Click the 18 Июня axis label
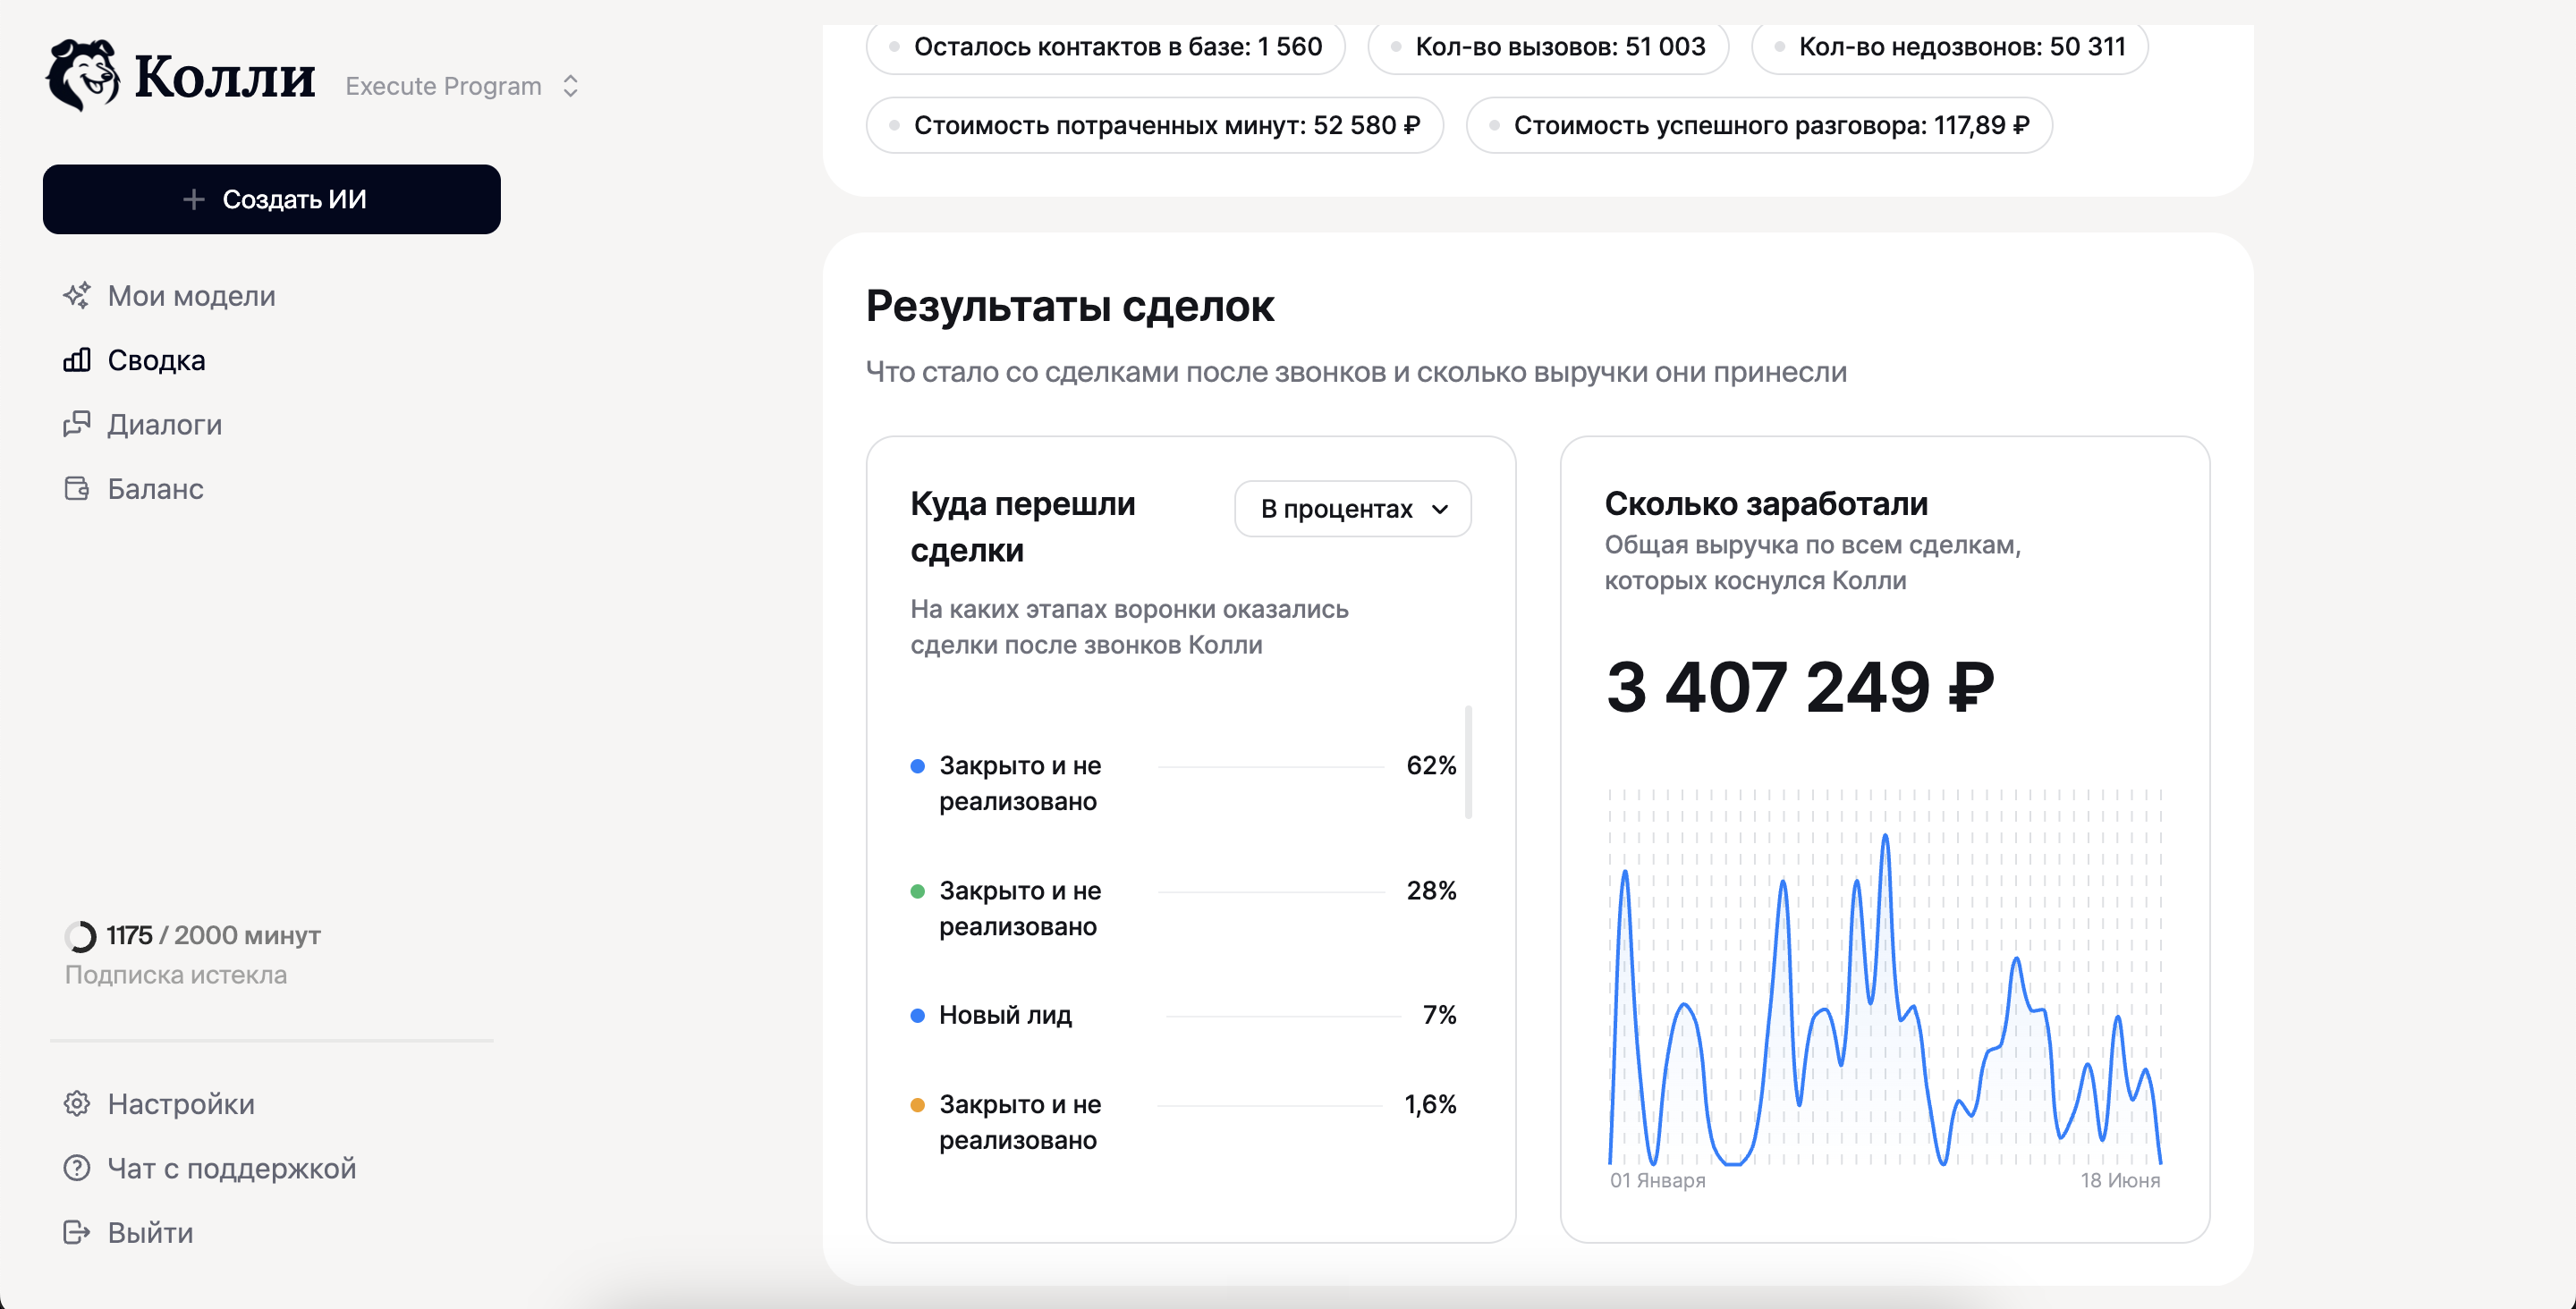 [x=2120, y=1181]
